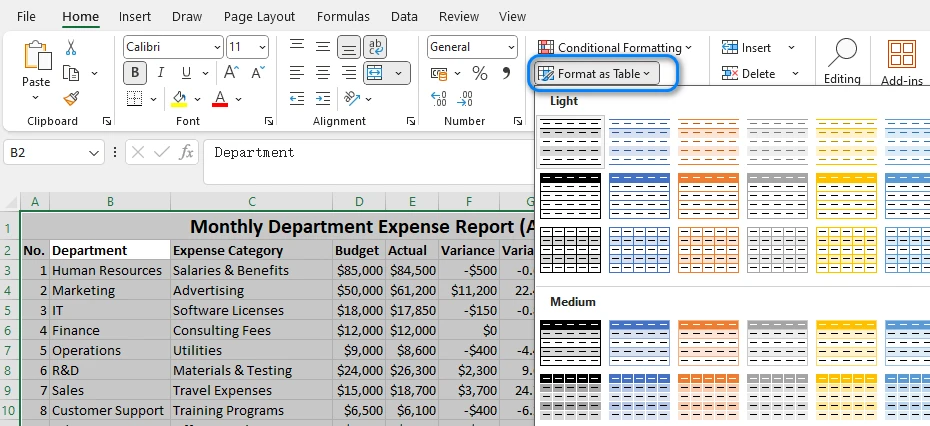The image size is (930, 426).
Task: Align text to middle vertically
Action: [x=323, y=47]
